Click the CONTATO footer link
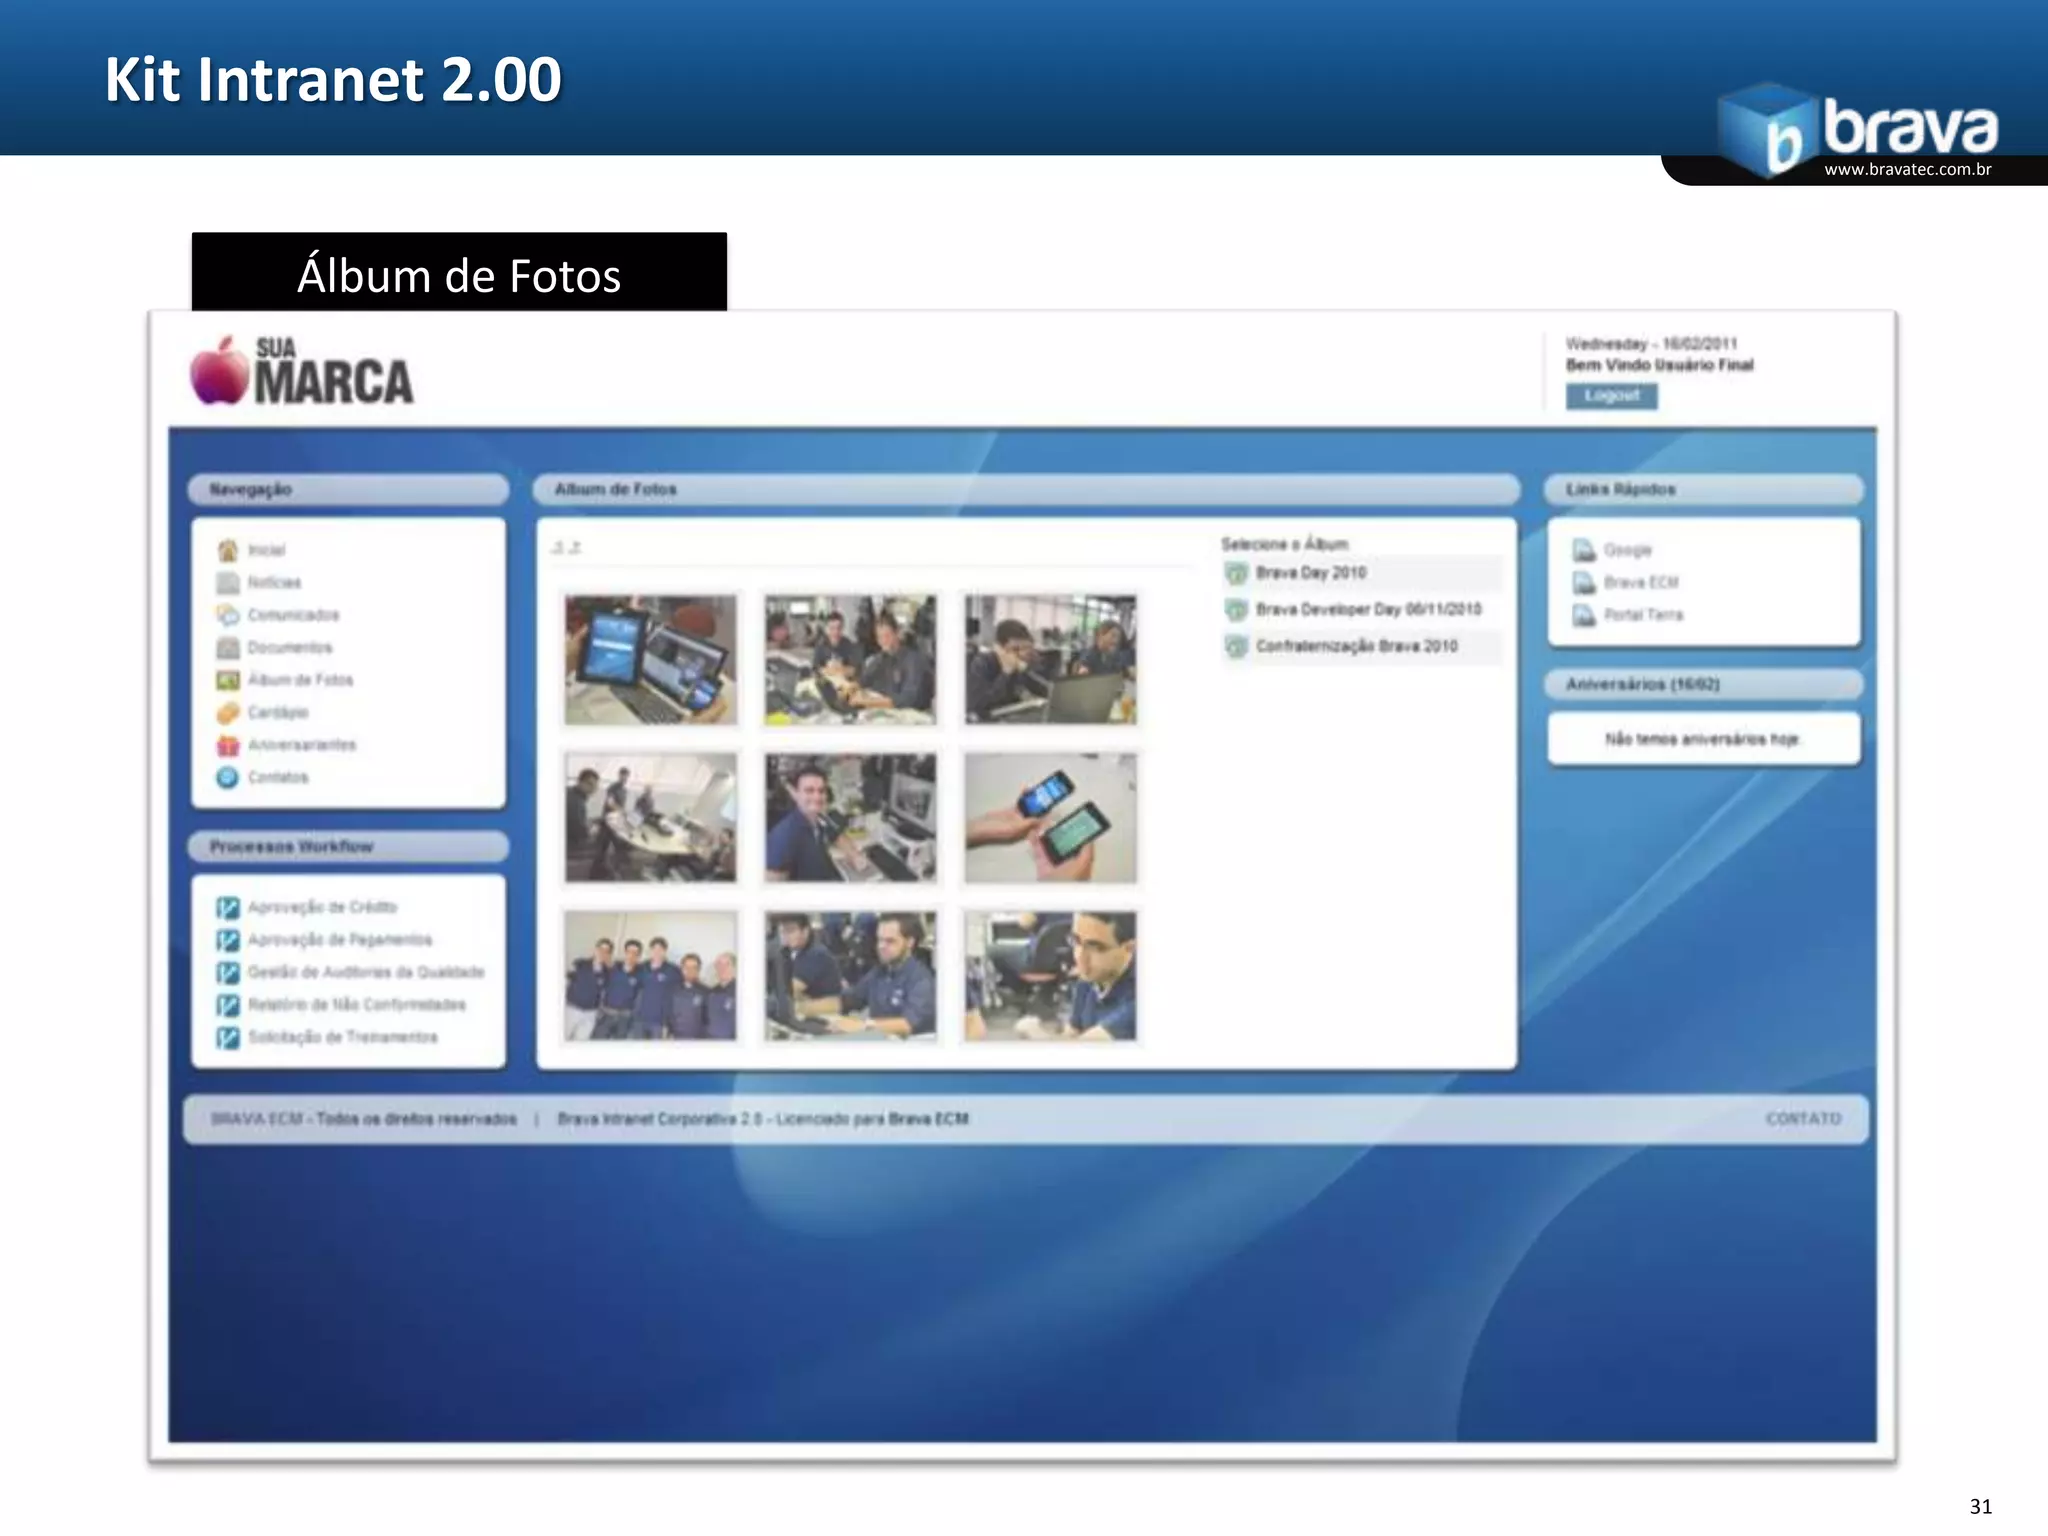 (1803, 1118)
